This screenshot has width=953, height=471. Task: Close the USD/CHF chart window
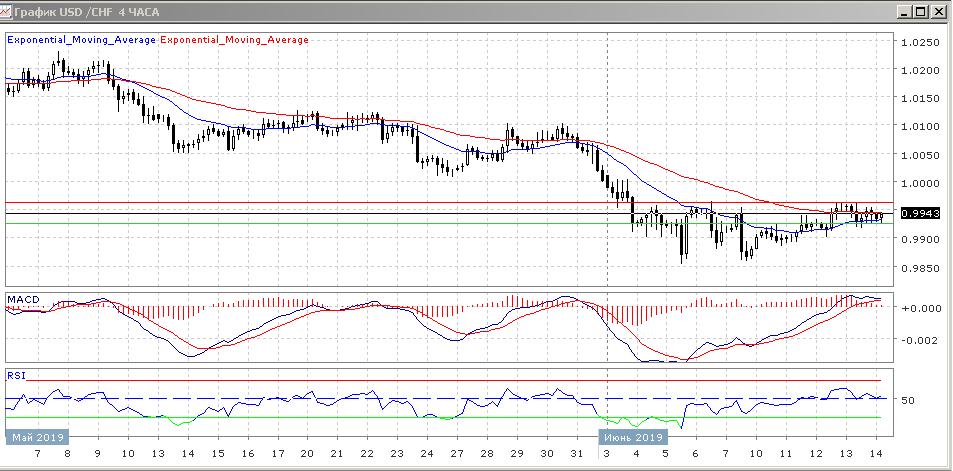tap(938, 12)
